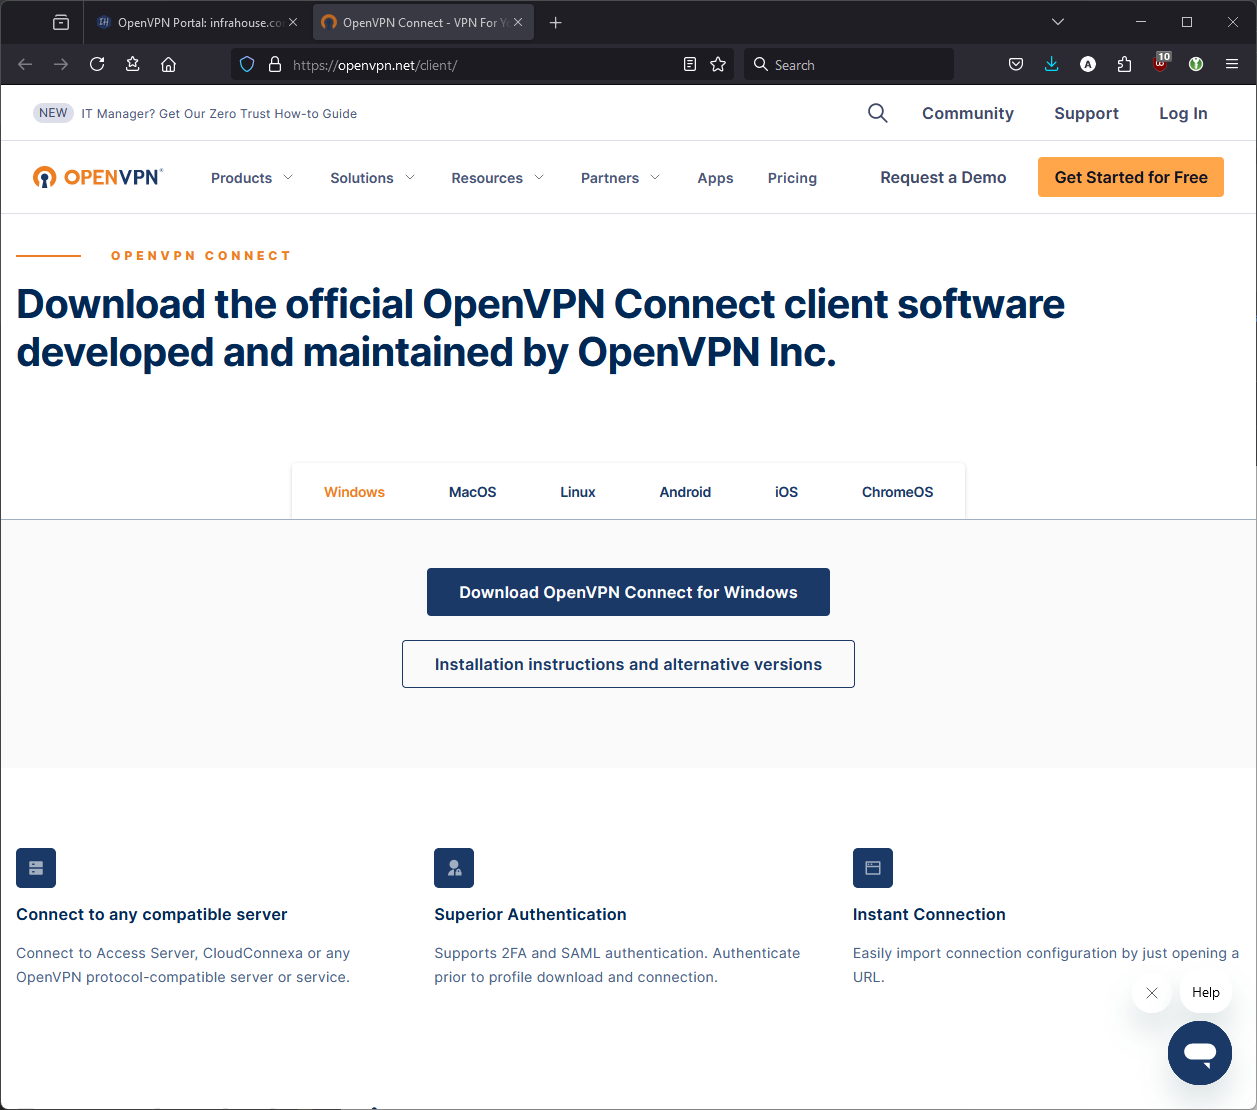Open the Support link
The width and height of the screenshot is (1257, 1110).
(x=1086, y=113)
